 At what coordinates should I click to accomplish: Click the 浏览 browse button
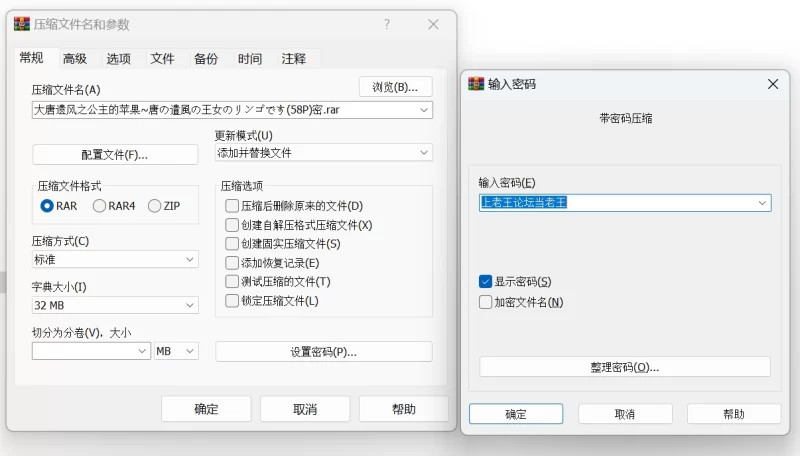[395, 87]
